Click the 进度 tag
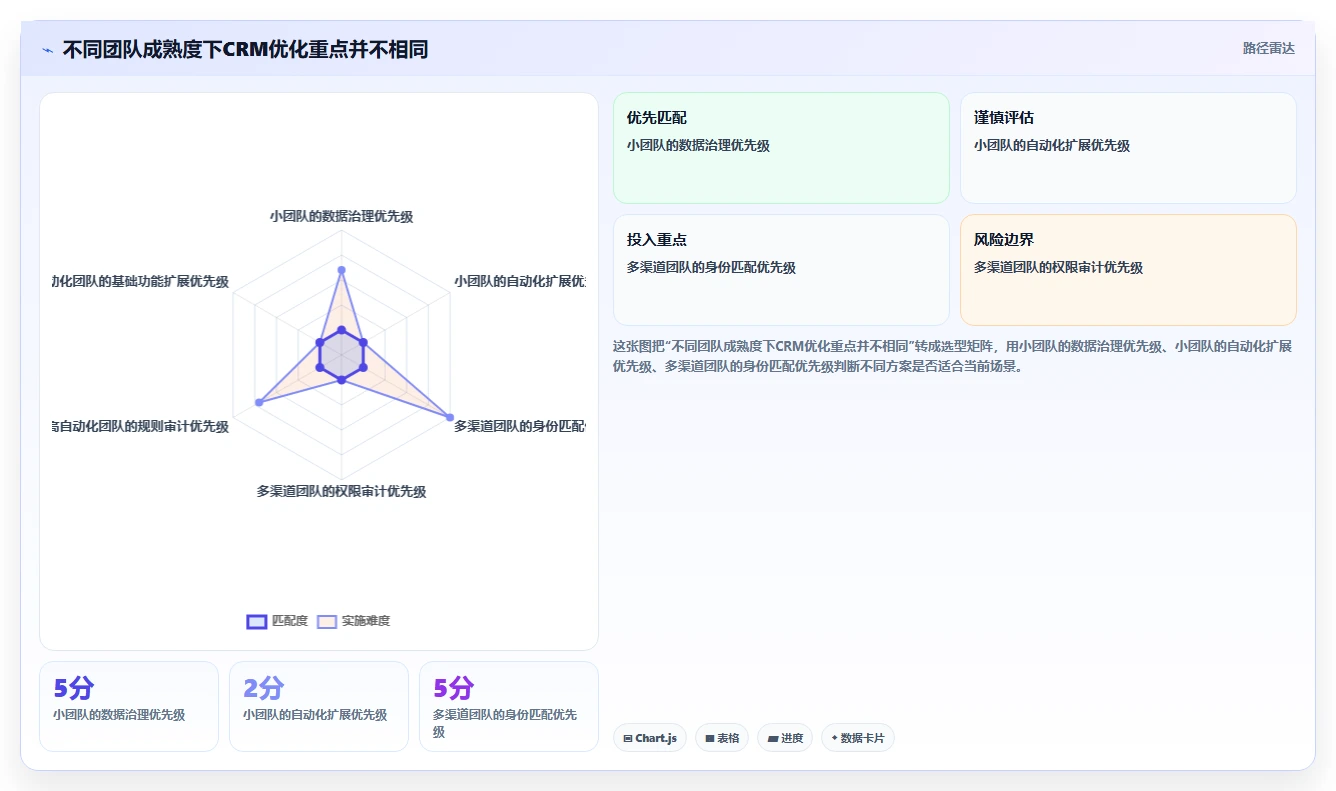Viewport: 1336px width, 791px height. click(785, 738)
